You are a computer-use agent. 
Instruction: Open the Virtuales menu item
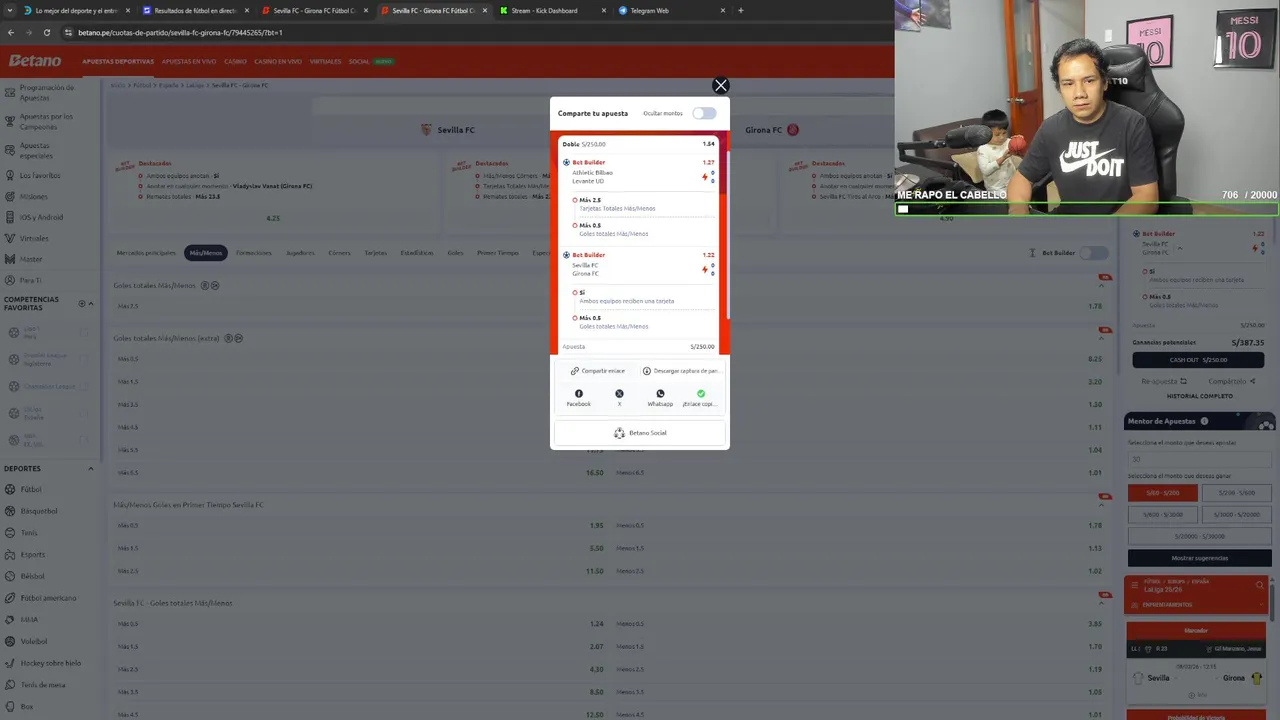pyautogui.click(x=326, y=62)
